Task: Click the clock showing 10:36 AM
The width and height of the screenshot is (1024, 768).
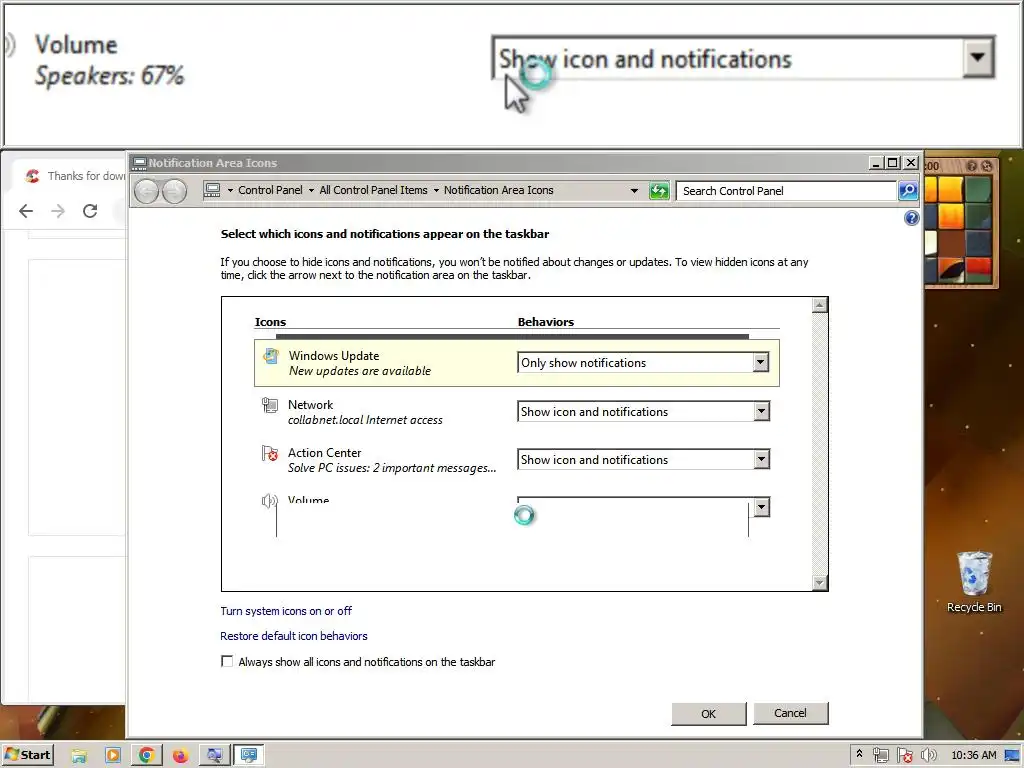Action: (x=974, y=755)
